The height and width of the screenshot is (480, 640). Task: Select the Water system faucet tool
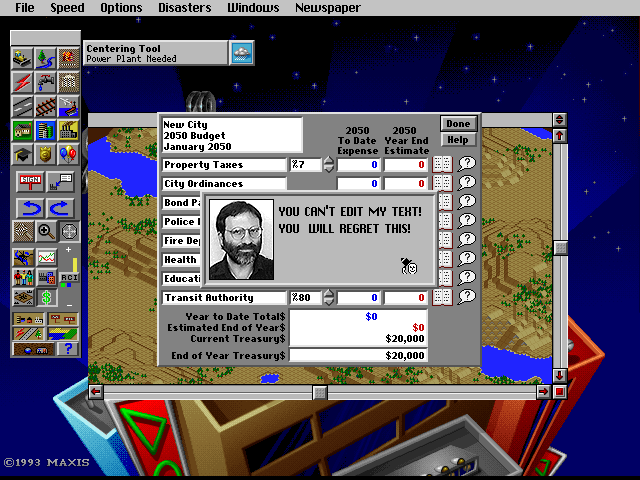pyautogui.click(x=45, y=82)
